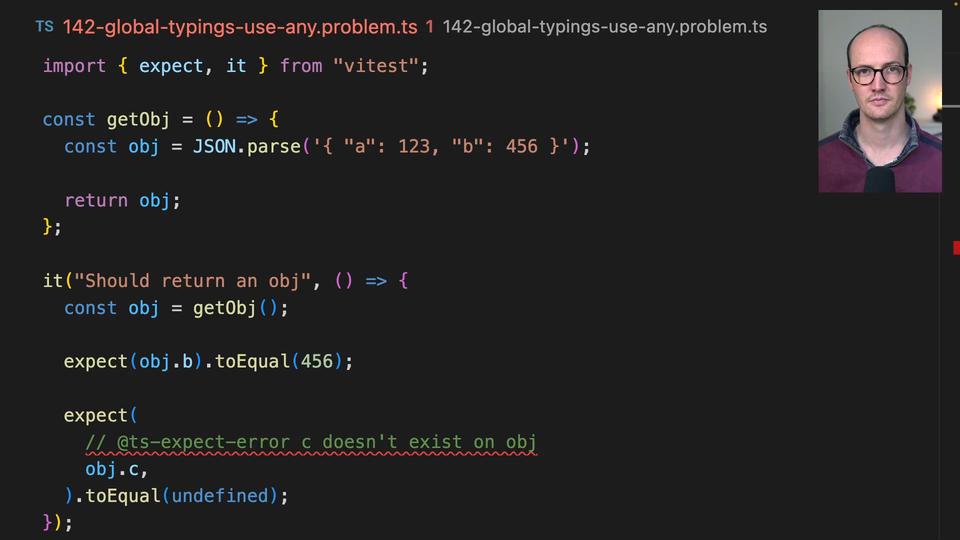The width and height of the screenshot is (960, 540).
Task: Click the gray breadcrumb file name
Action: (x=604, y=27)
